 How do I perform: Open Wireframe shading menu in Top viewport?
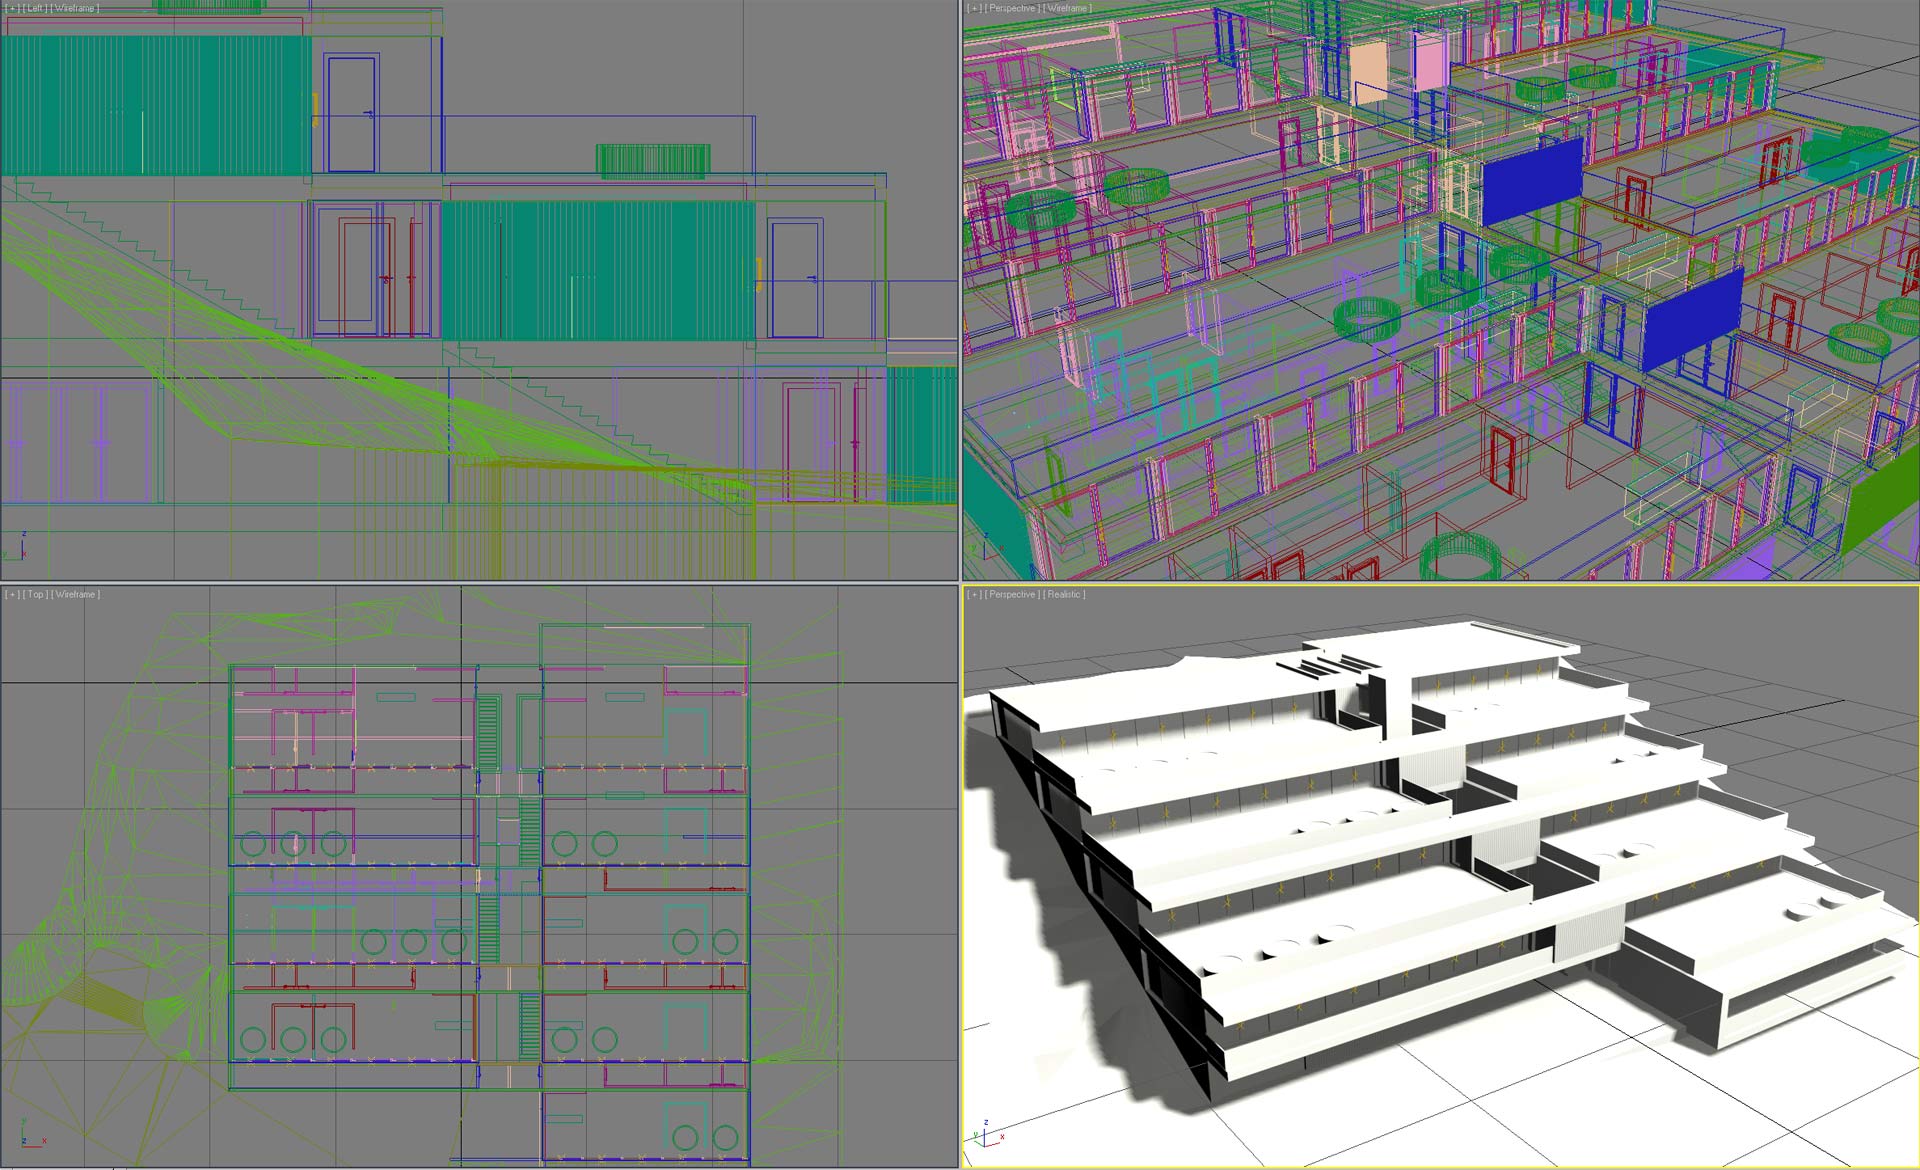(77, 594)
